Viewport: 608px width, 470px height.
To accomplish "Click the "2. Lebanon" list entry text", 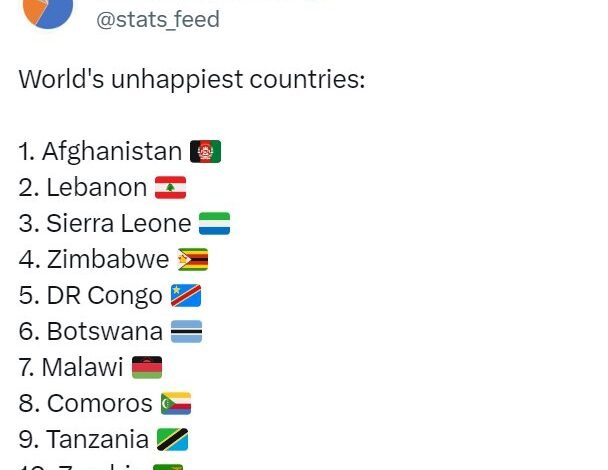I will point(83,187).
